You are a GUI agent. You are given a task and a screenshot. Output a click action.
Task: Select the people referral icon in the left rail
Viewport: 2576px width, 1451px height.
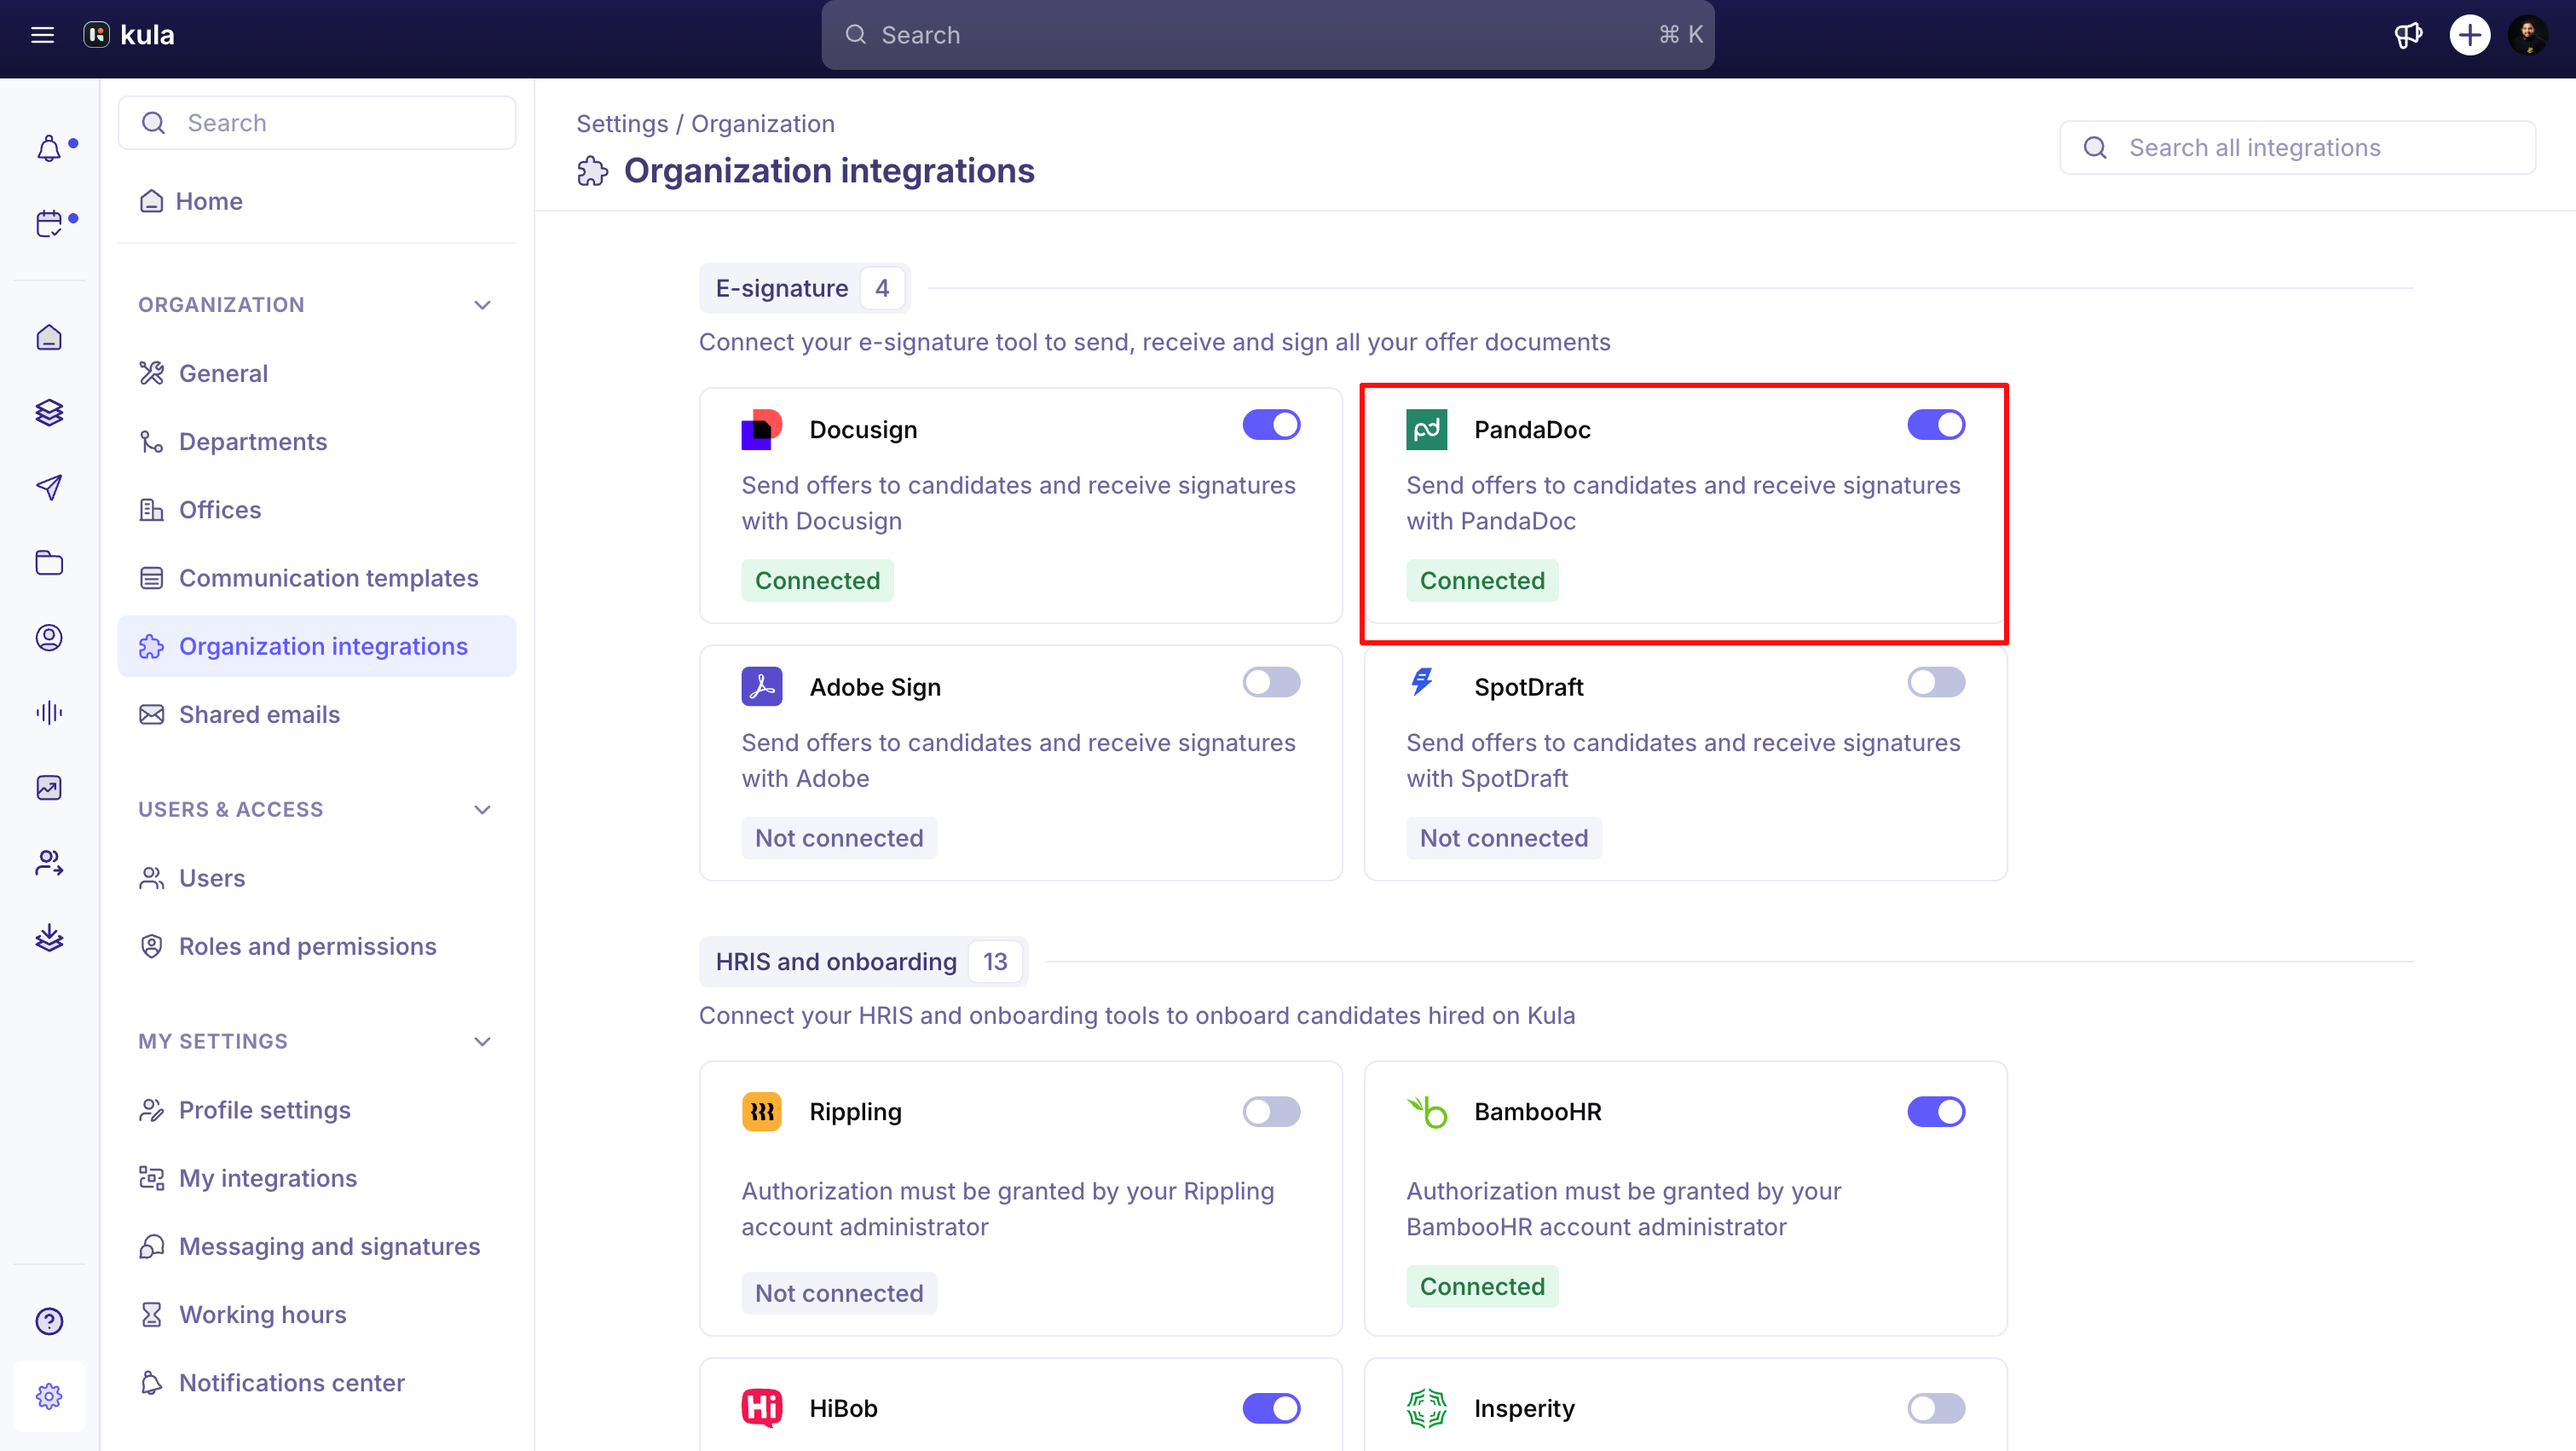[x=49, y=862]
